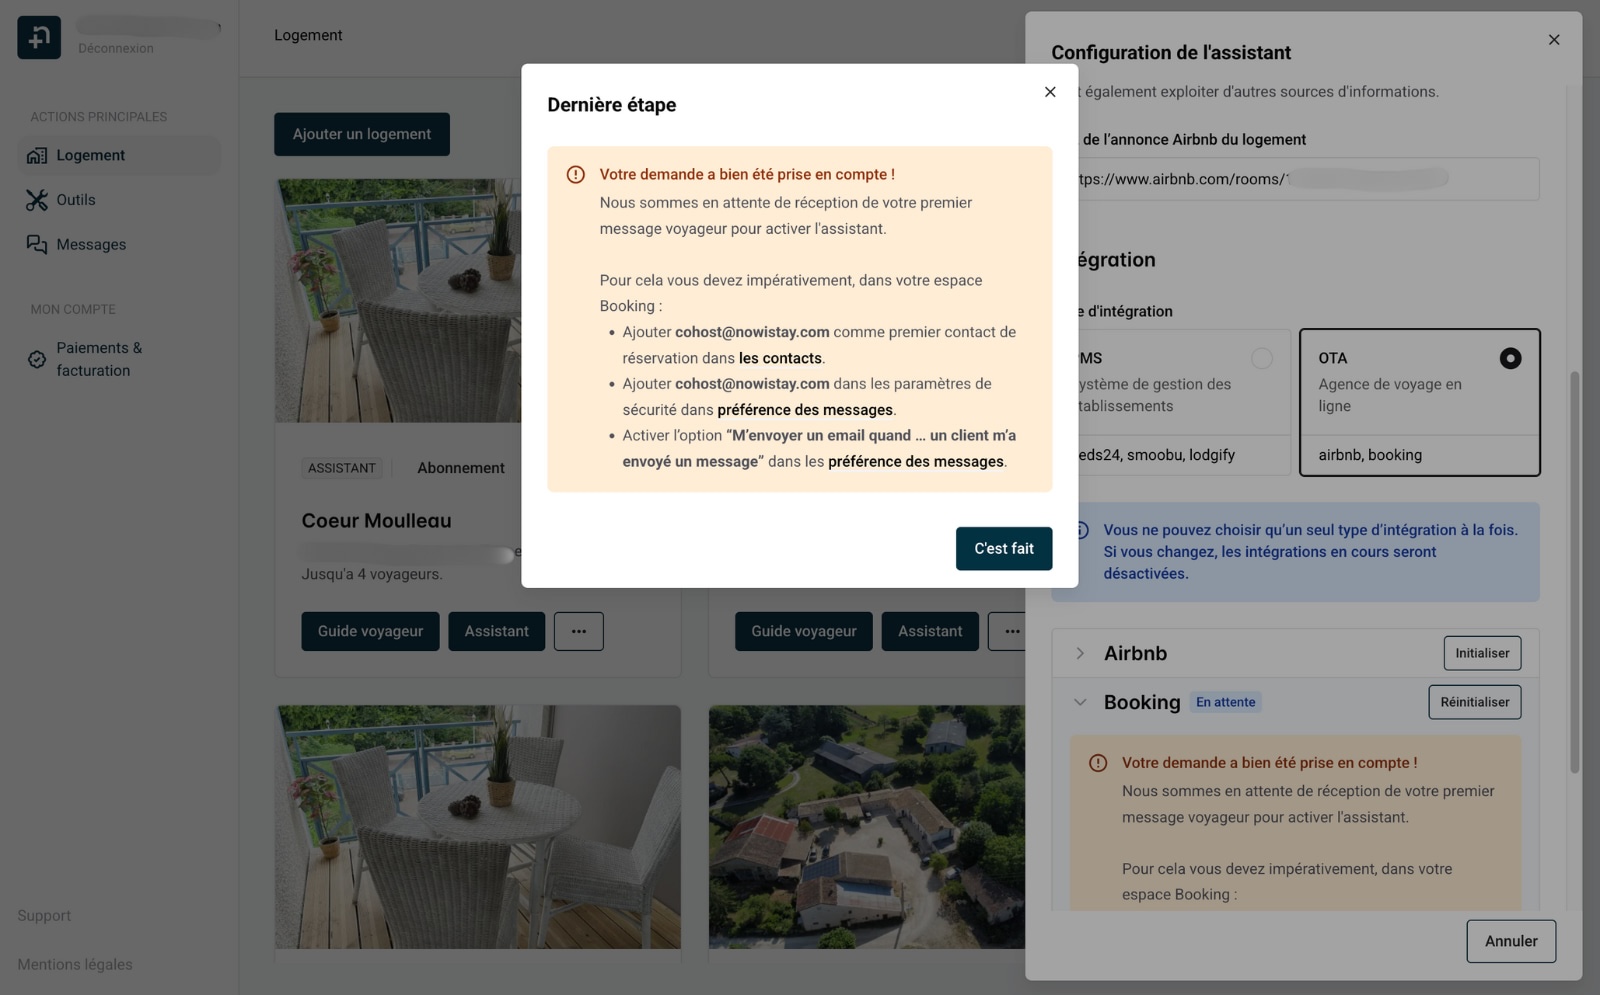Collapse the Booking section chevron

tap(1080, 702)
